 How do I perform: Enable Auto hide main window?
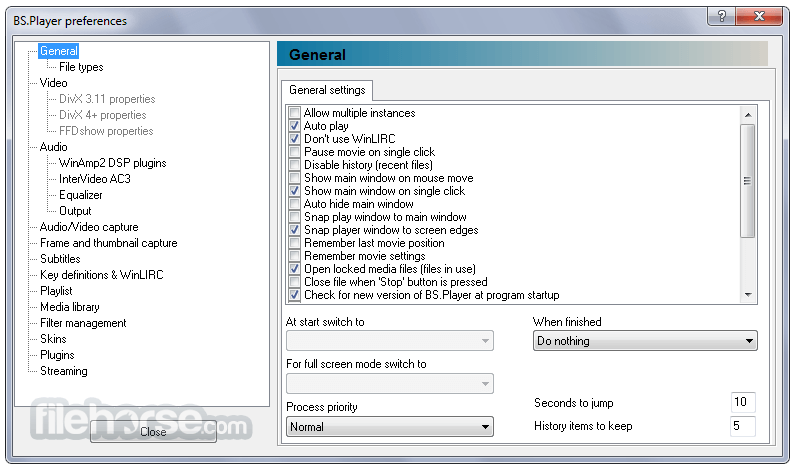(294, 204)
